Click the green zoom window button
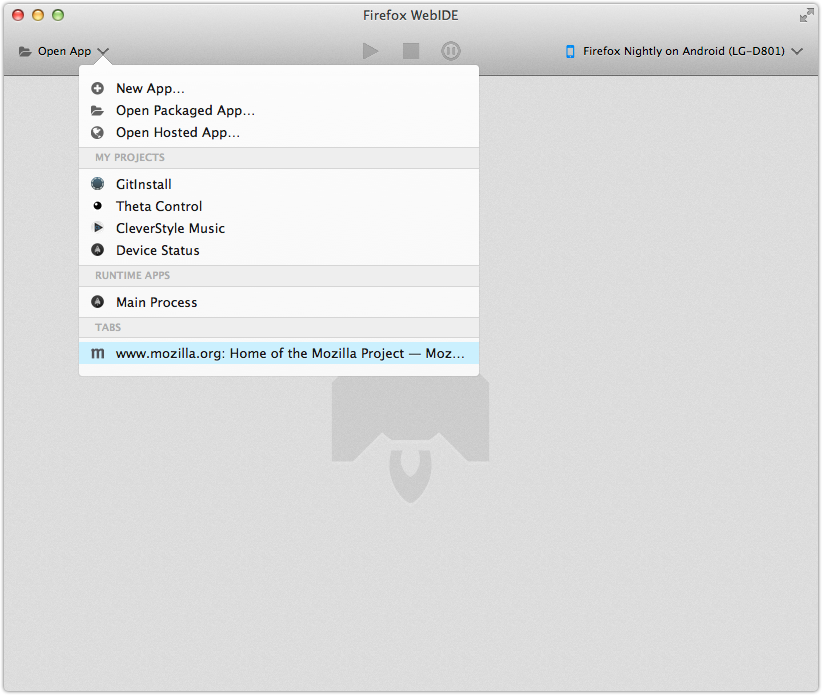The width and height of the screenshot is (822, 695). pos(58,15)
